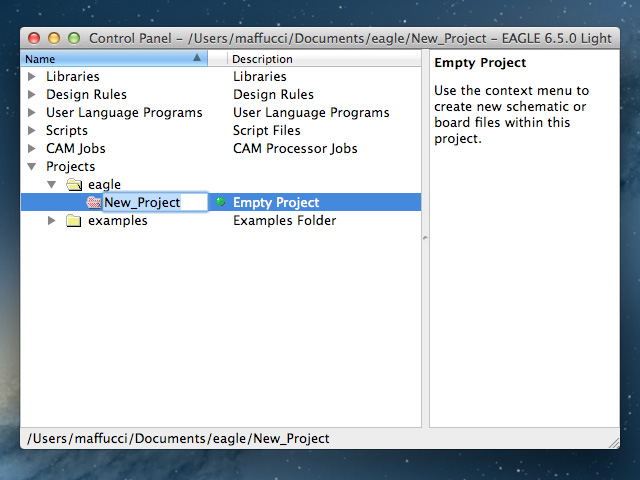
Task: Click the New_Project name edit field
Action: [154, 202]
